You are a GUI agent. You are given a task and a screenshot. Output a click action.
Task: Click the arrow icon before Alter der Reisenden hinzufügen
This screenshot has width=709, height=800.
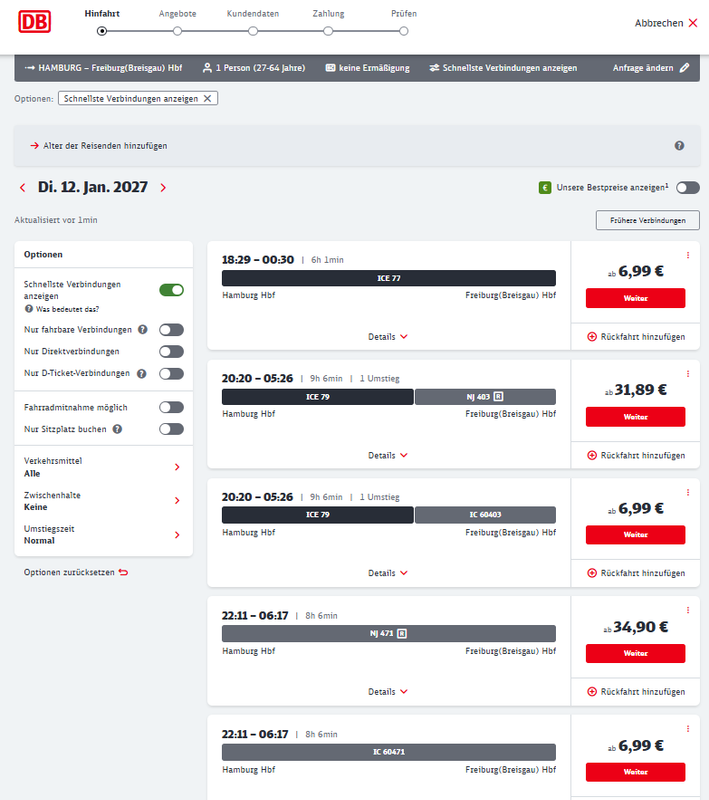click(34, 146)
